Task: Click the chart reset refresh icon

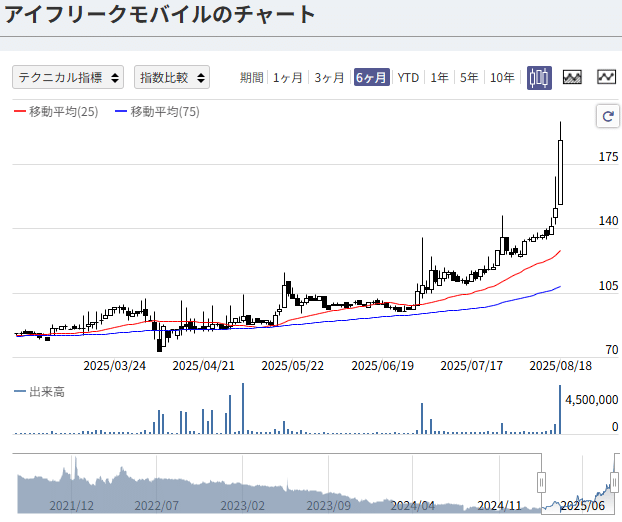Action: (608, 116)
